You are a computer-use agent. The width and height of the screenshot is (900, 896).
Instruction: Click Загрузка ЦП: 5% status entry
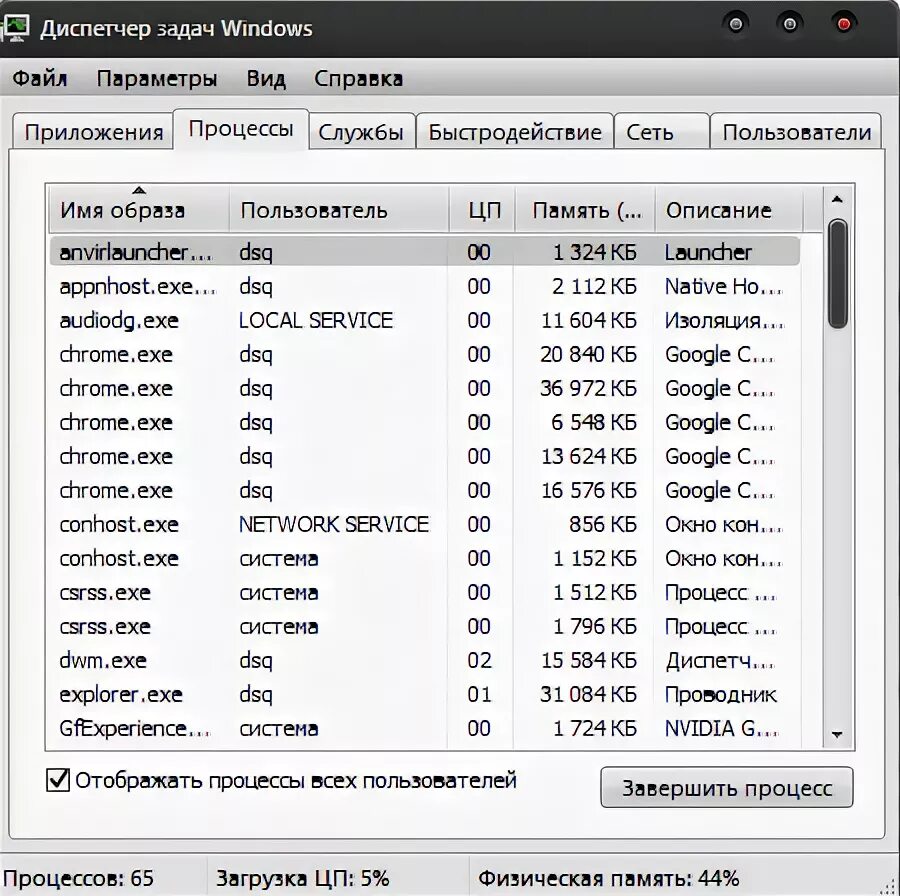click(302, 878)
